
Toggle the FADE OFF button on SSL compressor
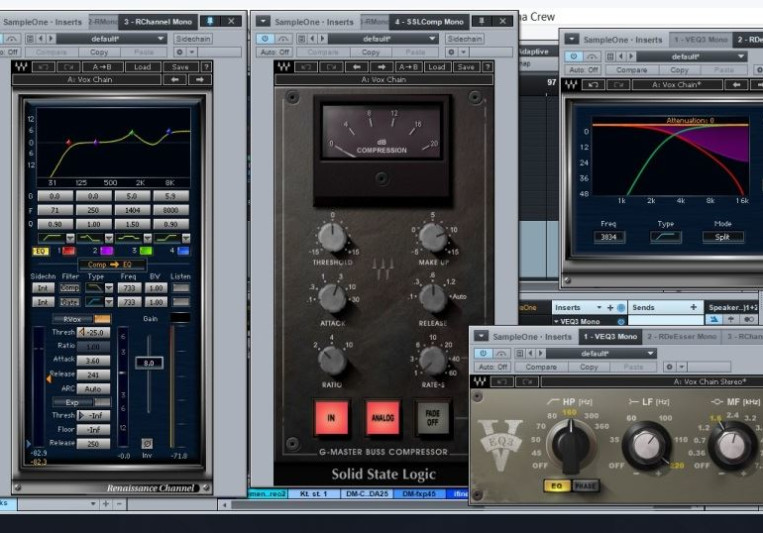(433, 417)
